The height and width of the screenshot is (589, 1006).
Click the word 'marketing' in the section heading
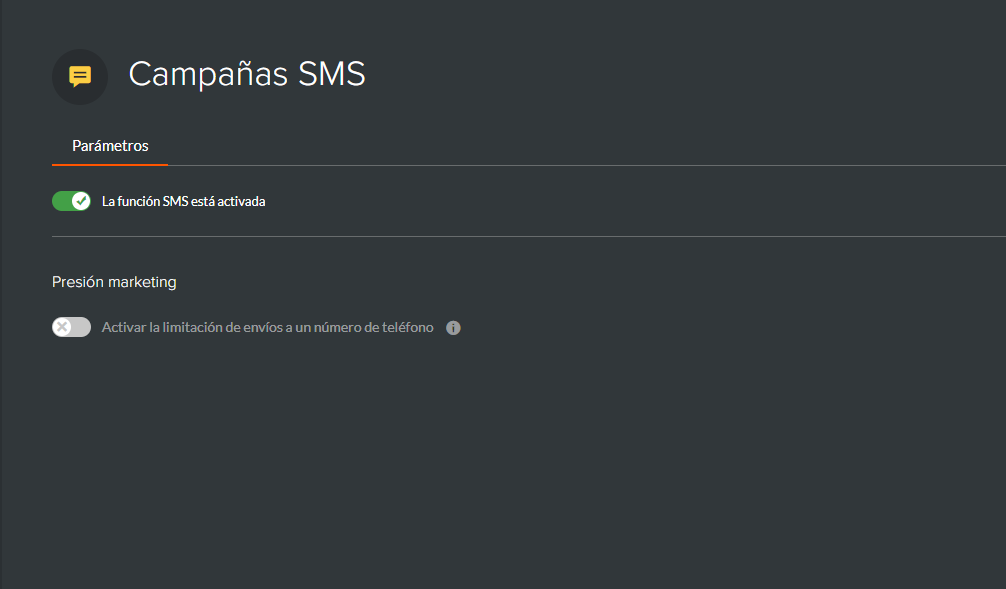(142, 282)
